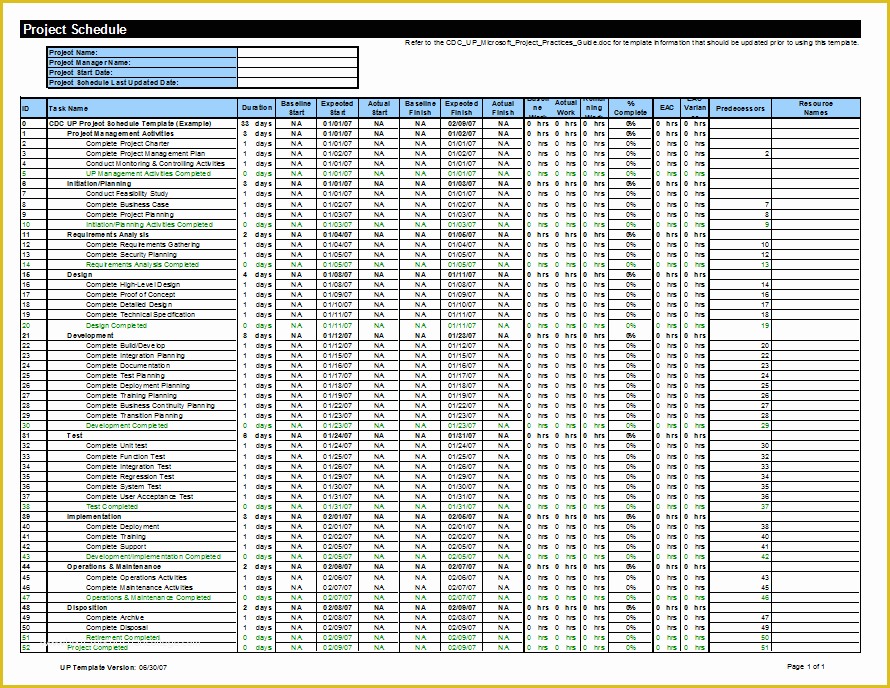The height and width of the screenshot is (688, 890).
Task: Select the Expected Start column header
Action: 337,108
